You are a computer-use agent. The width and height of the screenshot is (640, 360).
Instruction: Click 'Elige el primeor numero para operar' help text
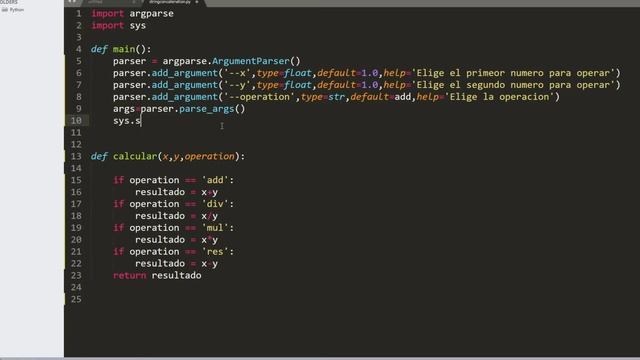[x=513, y=73]
